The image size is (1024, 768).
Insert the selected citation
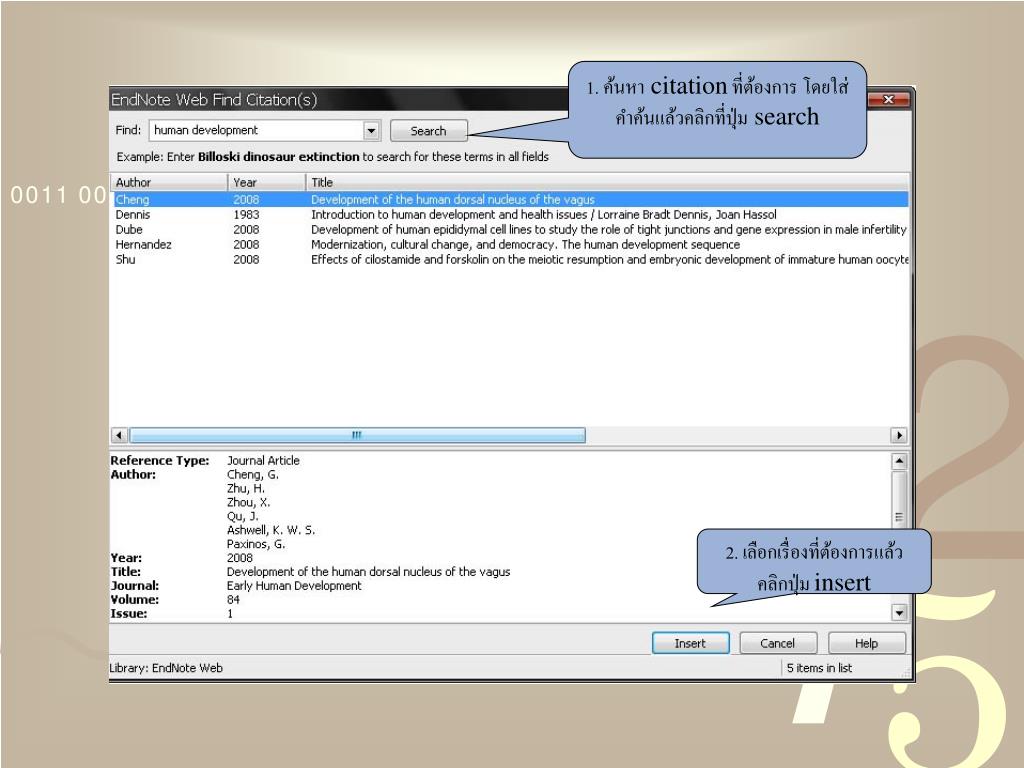click(x=690, y=643)
